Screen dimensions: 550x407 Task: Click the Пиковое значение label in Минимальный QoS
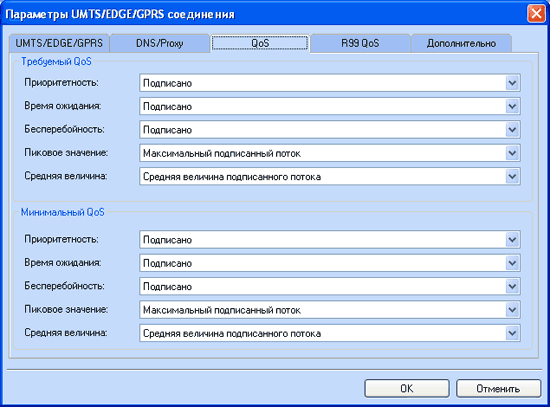pyautogui.click(x=66, y=309)
